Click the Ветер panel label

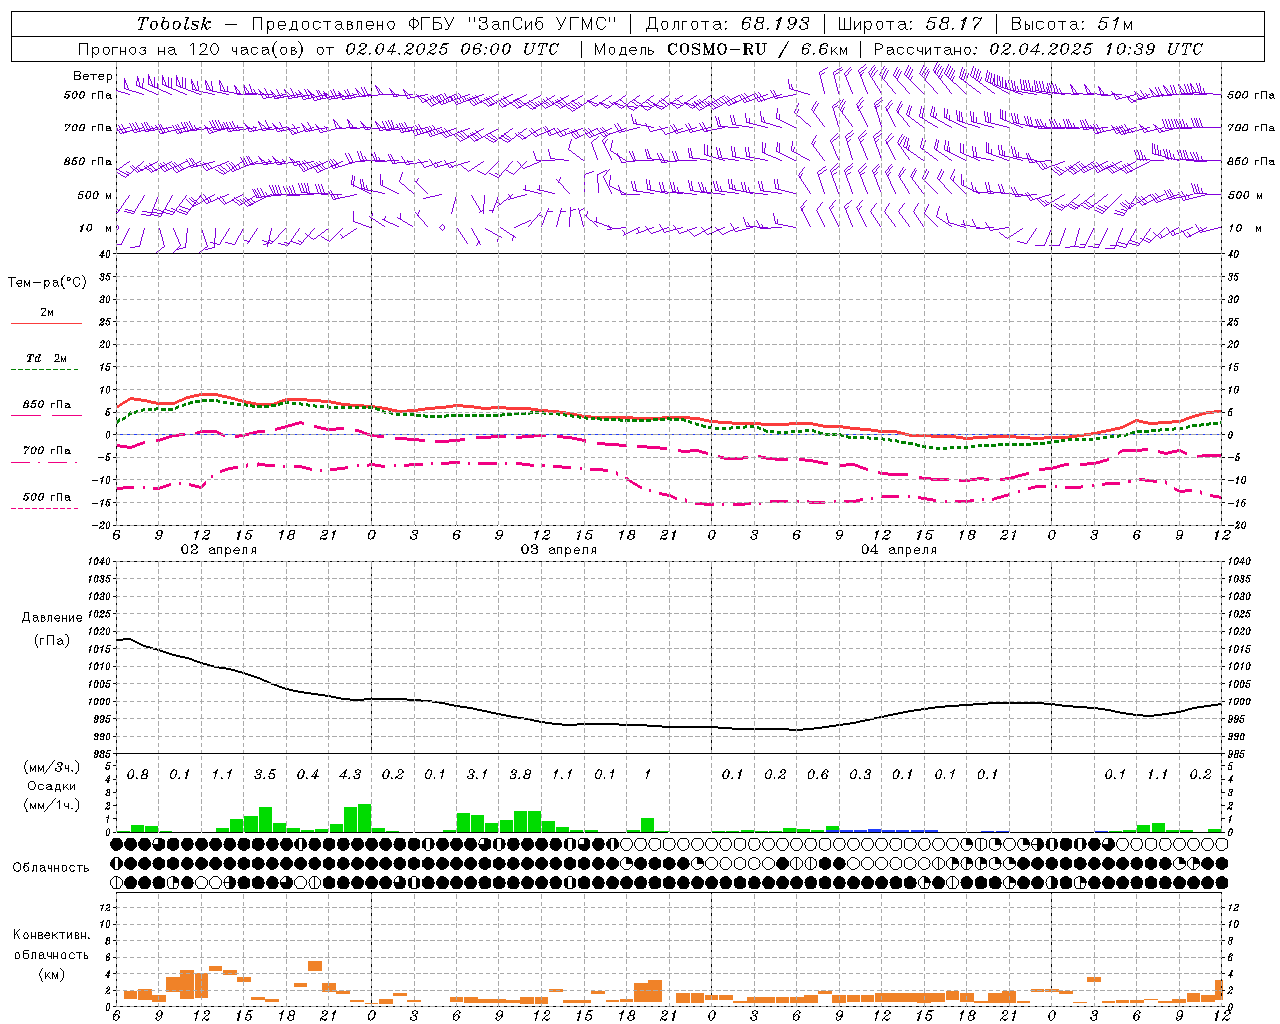pyautogui.click(x=93, y=76)
